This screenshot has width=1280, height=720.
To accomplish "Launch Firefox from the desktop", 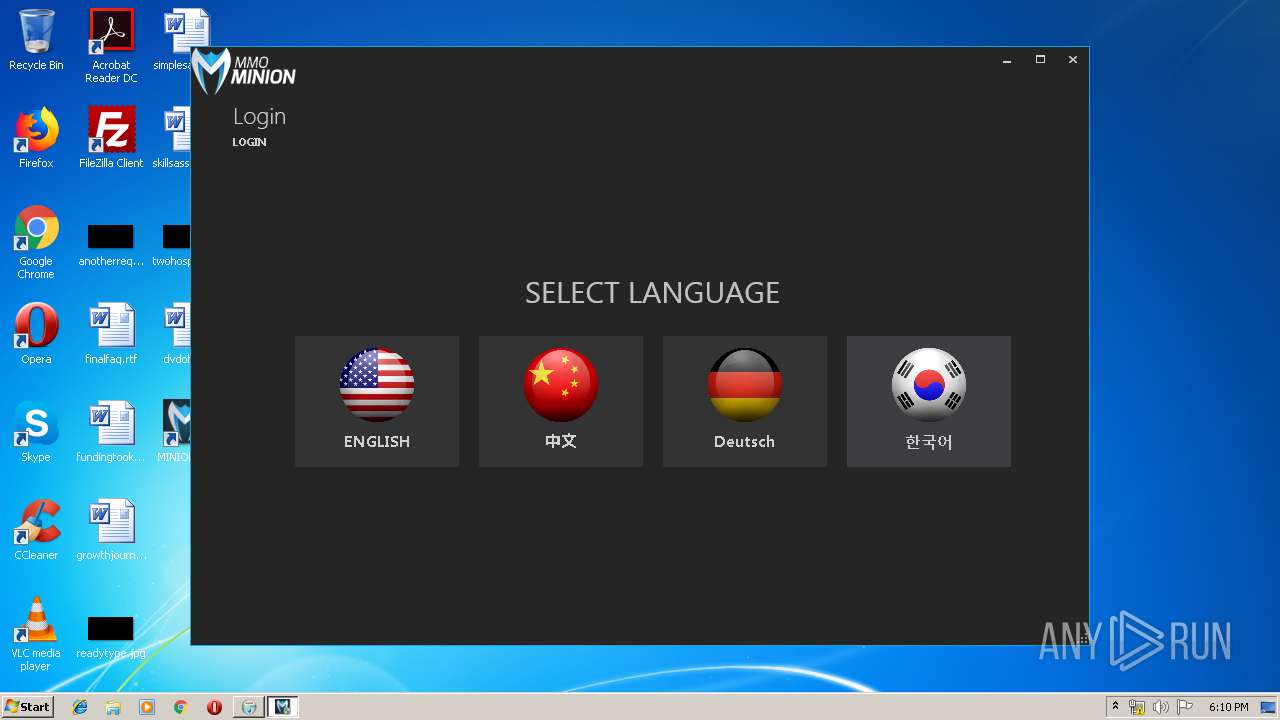I will [x=36, y=138].
